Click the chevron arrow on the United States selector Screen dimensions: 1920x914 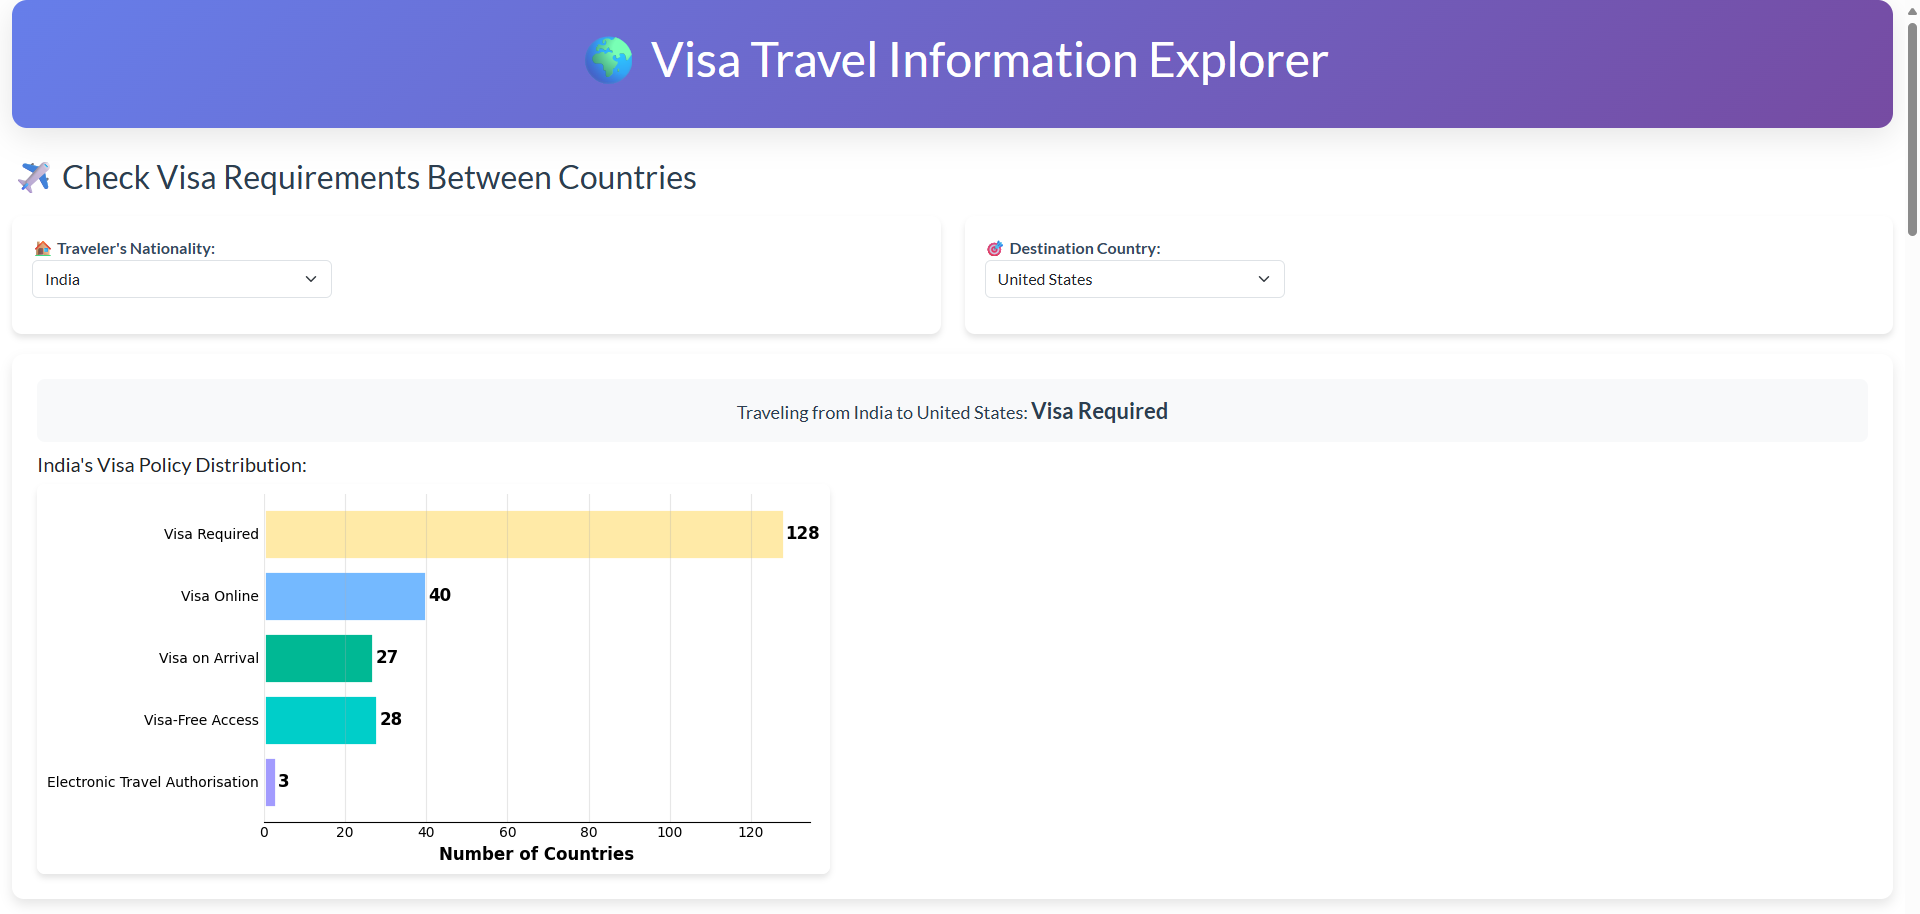1263,279
